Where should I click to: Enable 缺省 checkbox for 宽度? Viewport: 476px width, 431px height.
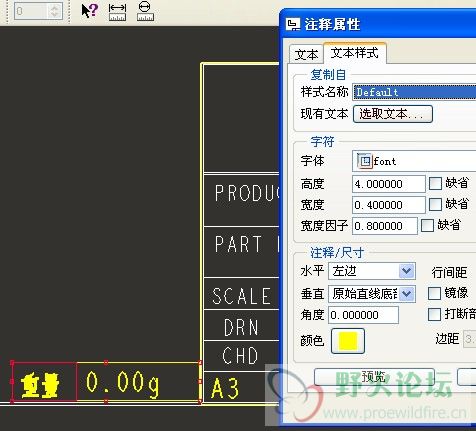[435, 204]
